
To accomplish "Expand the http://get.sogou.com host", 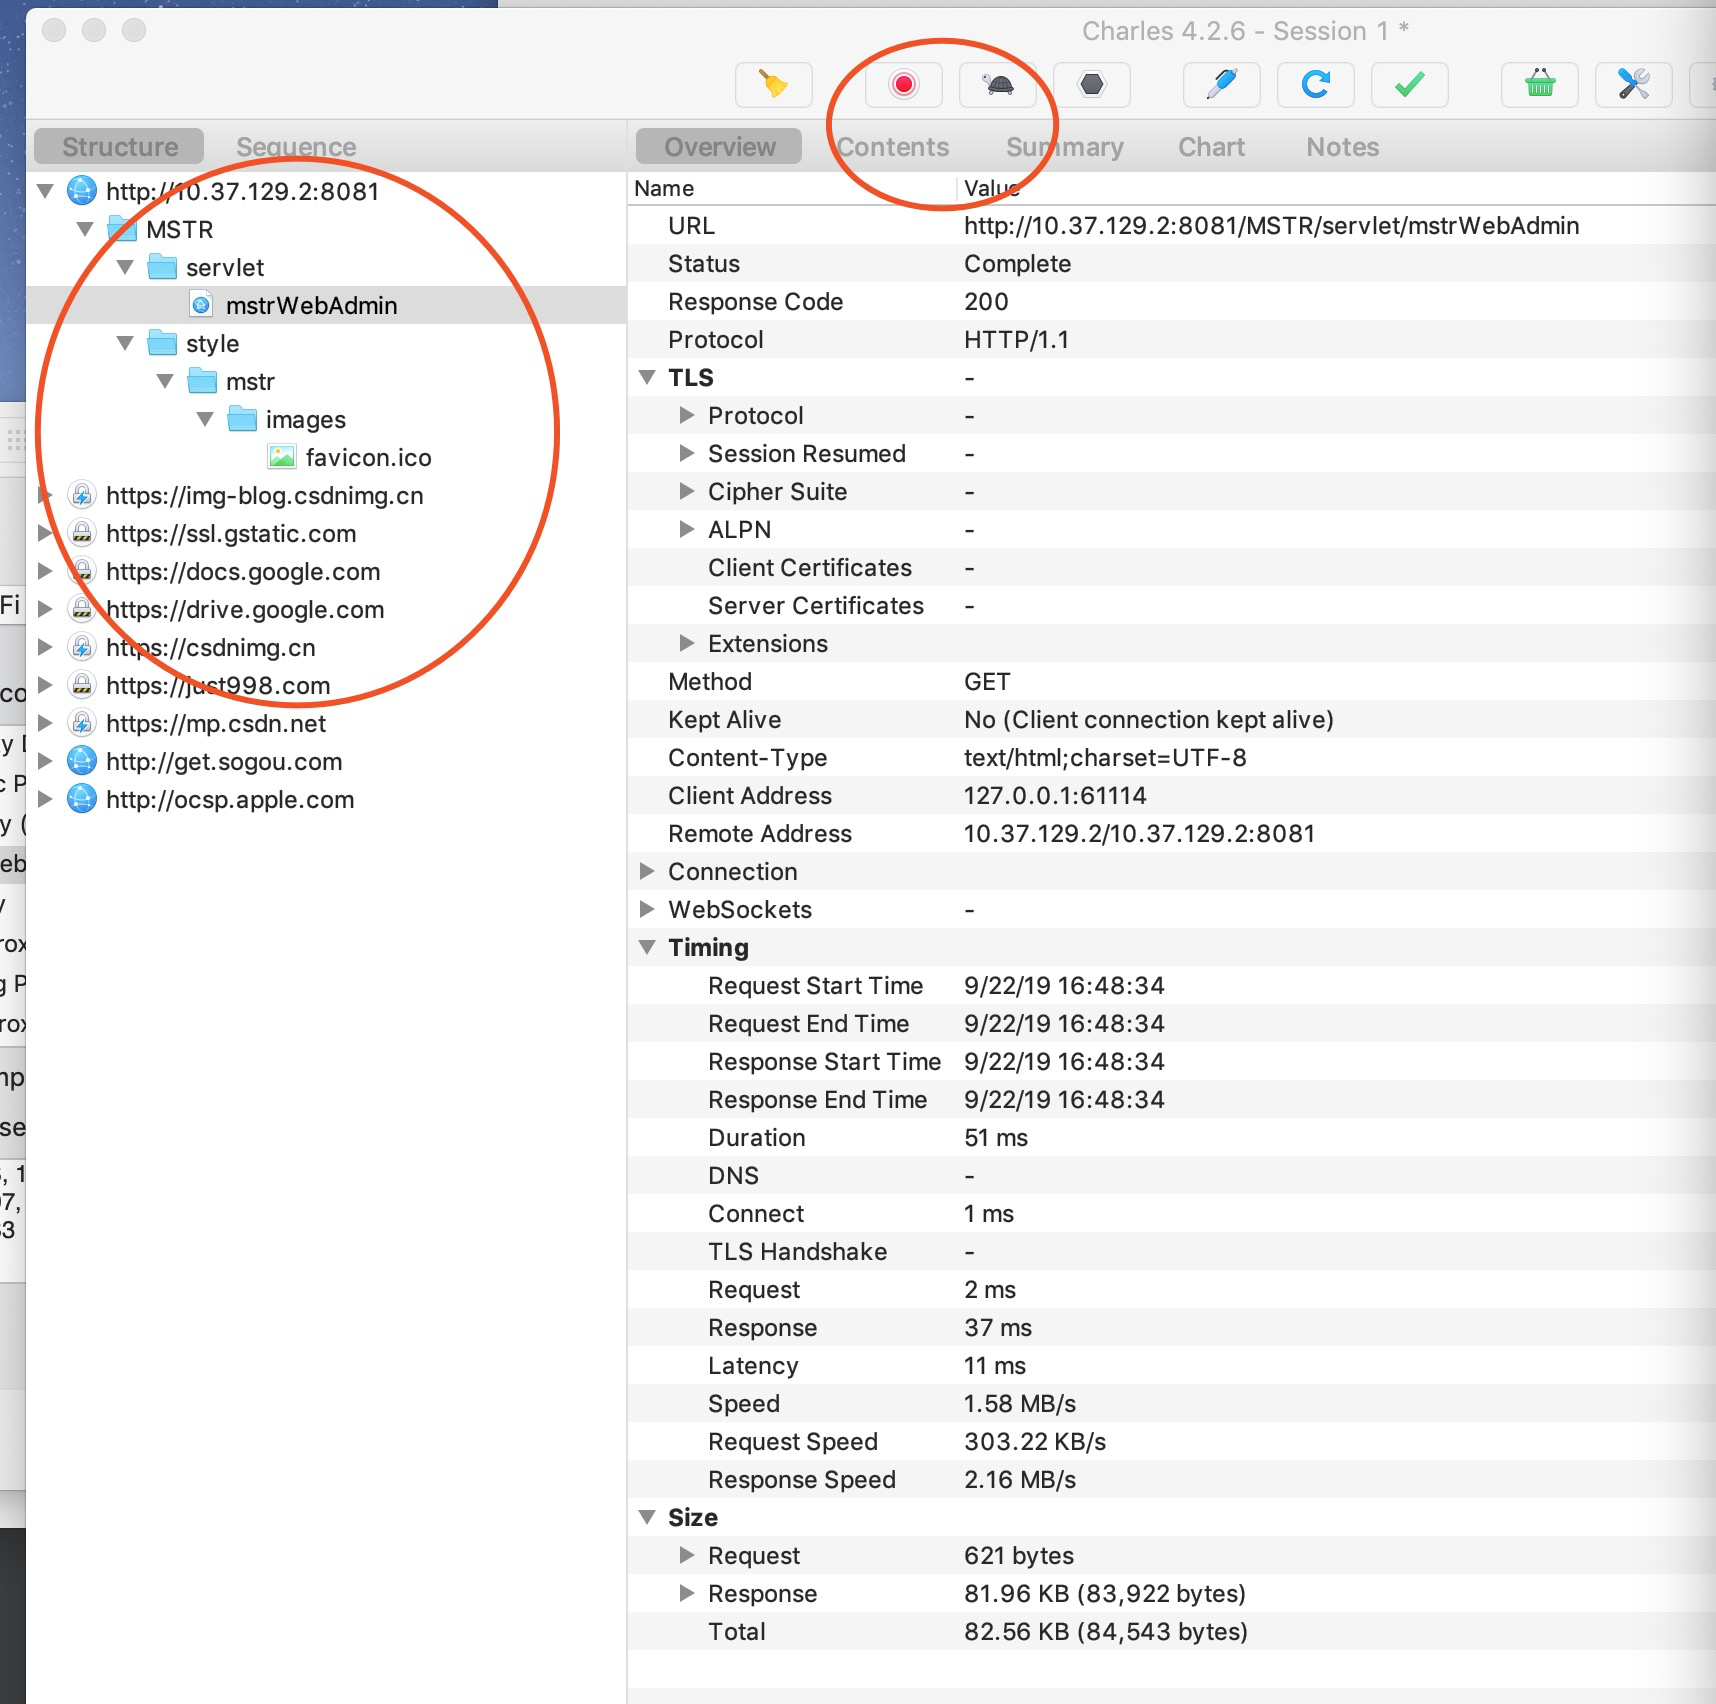I will (x=45, y=761).
